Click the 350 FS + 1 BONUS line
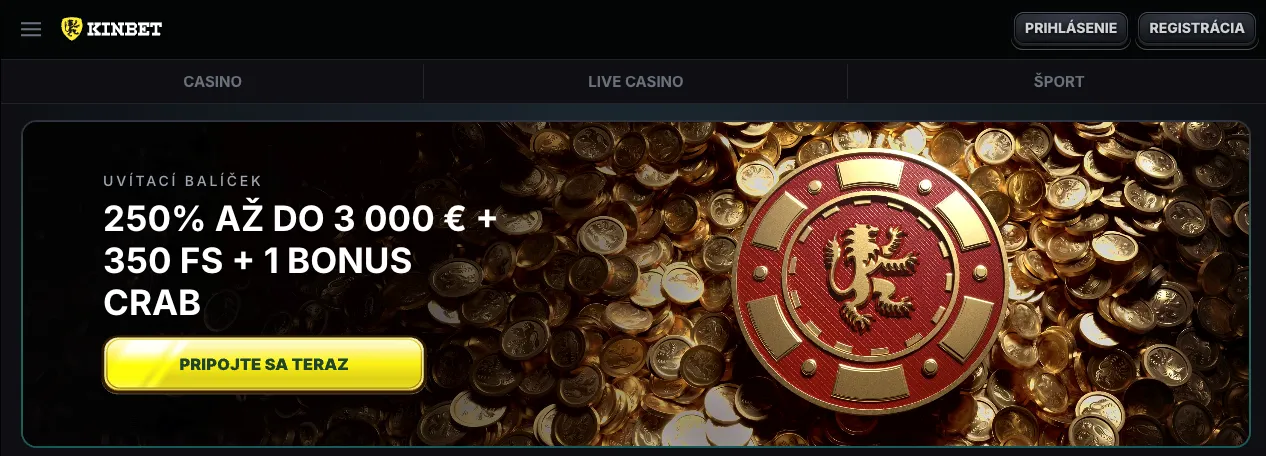The height and width of the screenshot is (456, 1266). (x=258, y=260)
